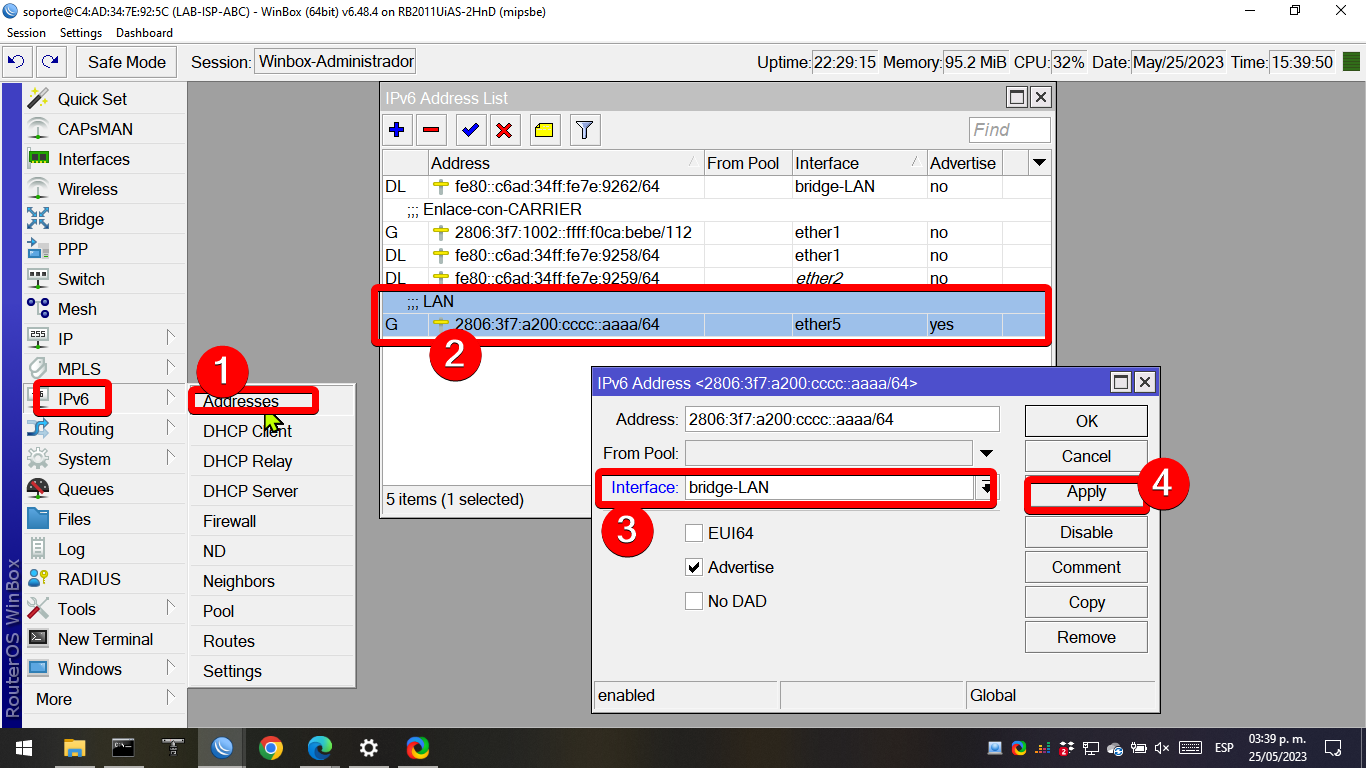
Task: Open the Session menu
Action: point(26,32)
